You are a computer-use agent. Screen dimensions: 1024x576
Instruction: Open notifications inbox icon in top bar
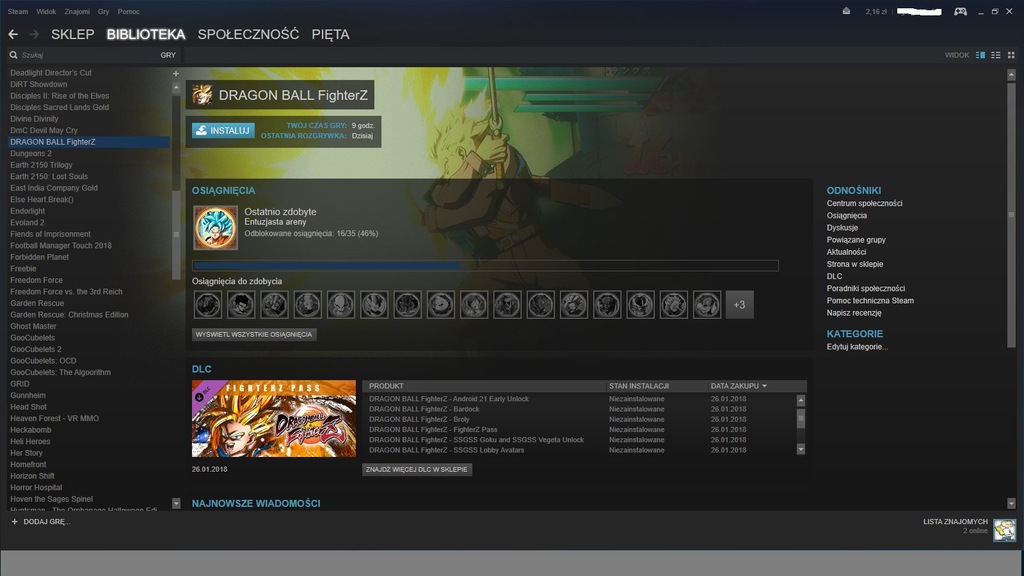point(846,11)
